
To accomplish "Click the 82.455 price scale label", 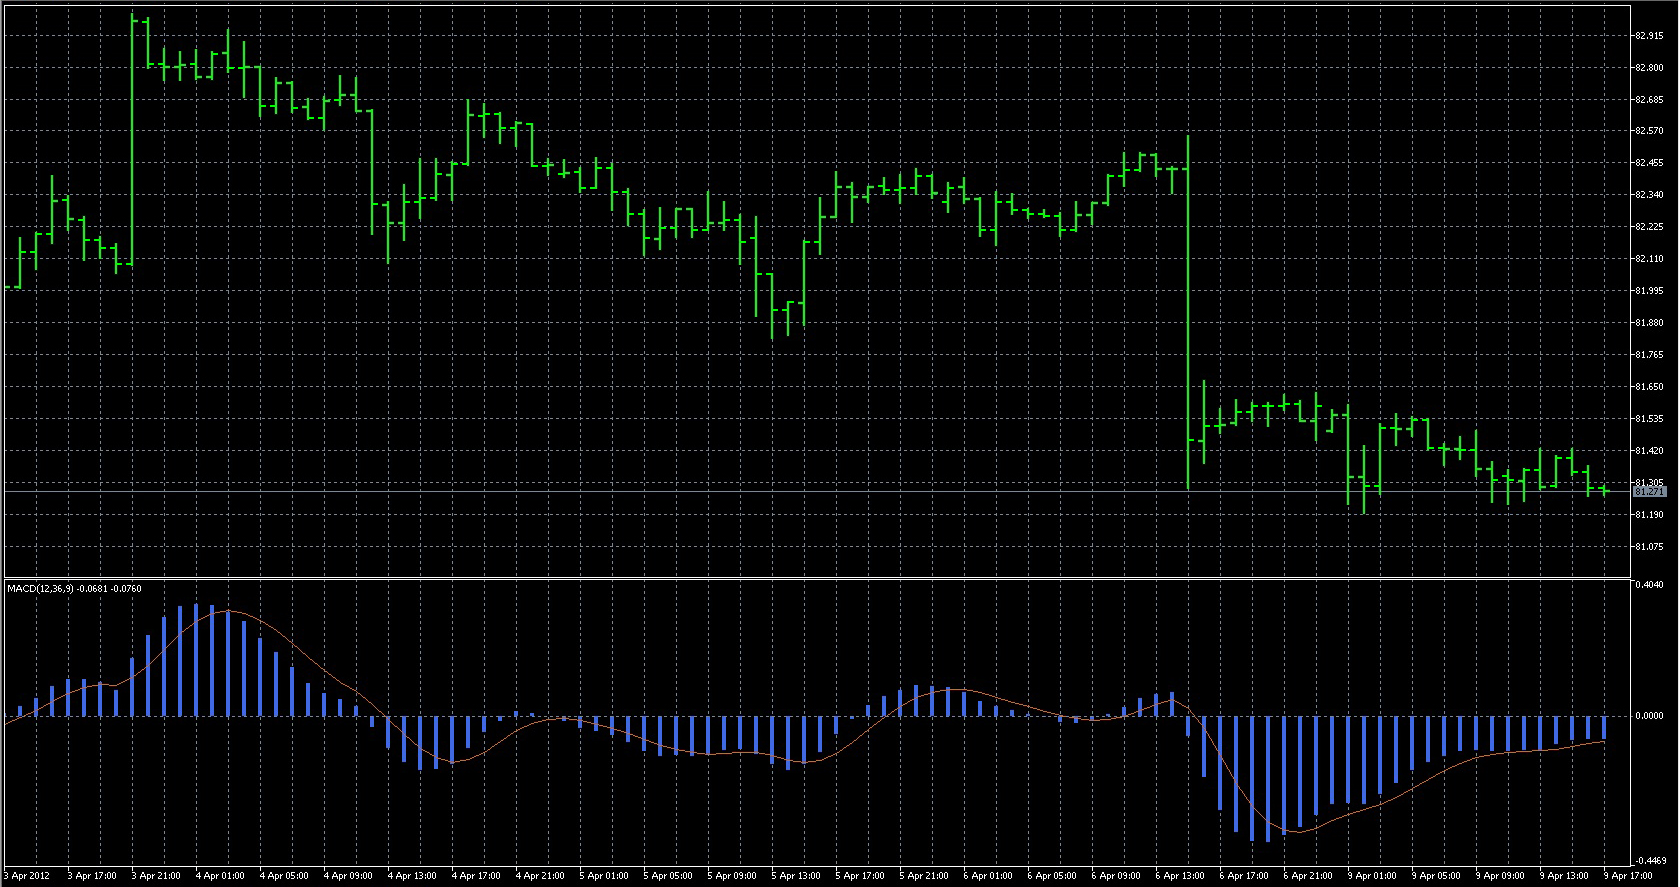I will [1649, 163].
